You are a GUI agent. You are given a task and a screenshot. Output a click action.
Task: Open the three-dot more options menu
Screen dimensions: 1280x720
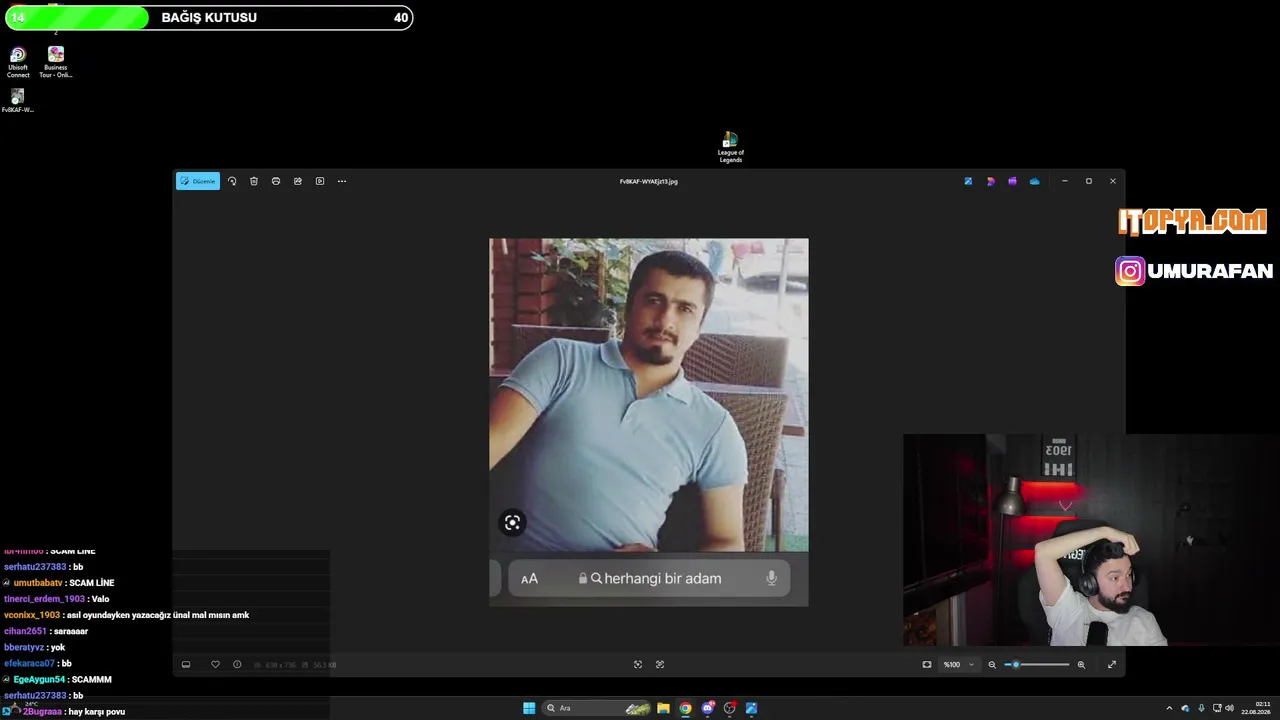342,181
